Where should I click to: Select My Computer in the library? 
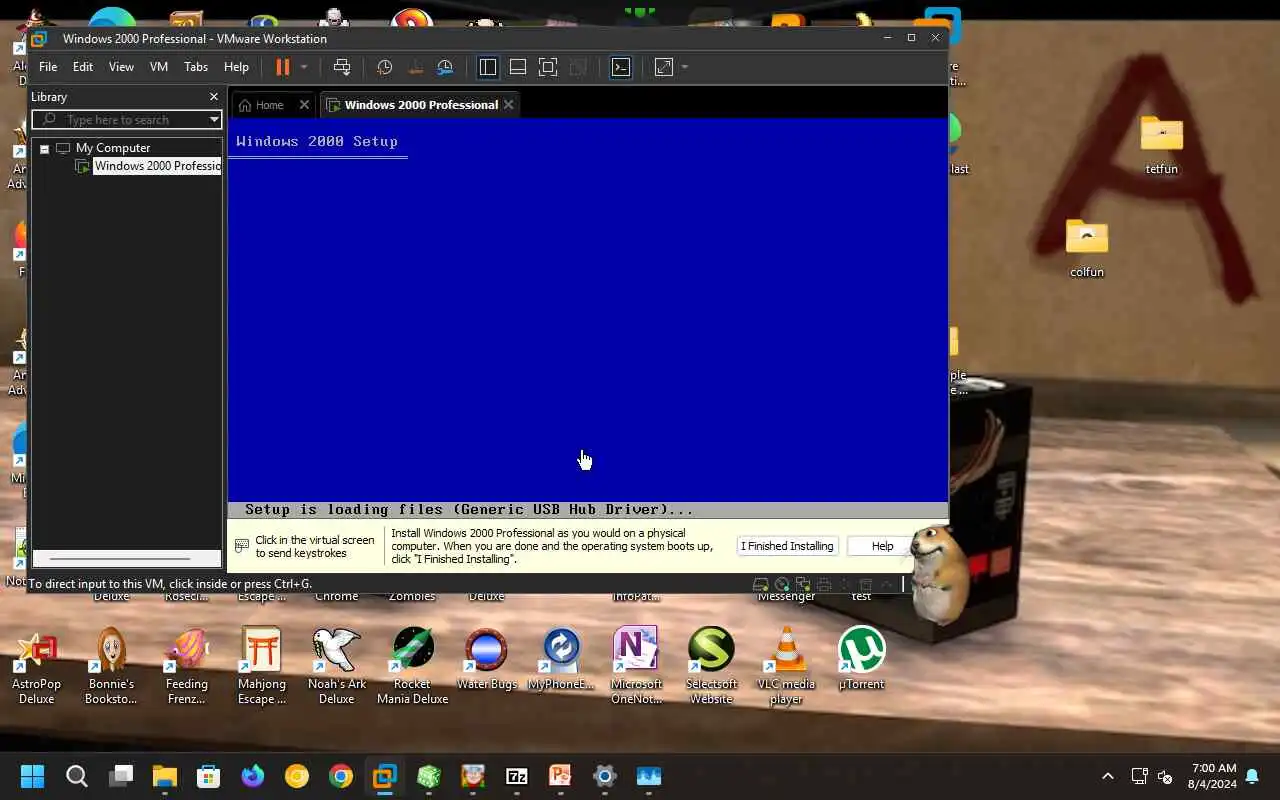[x=112, y=148]
